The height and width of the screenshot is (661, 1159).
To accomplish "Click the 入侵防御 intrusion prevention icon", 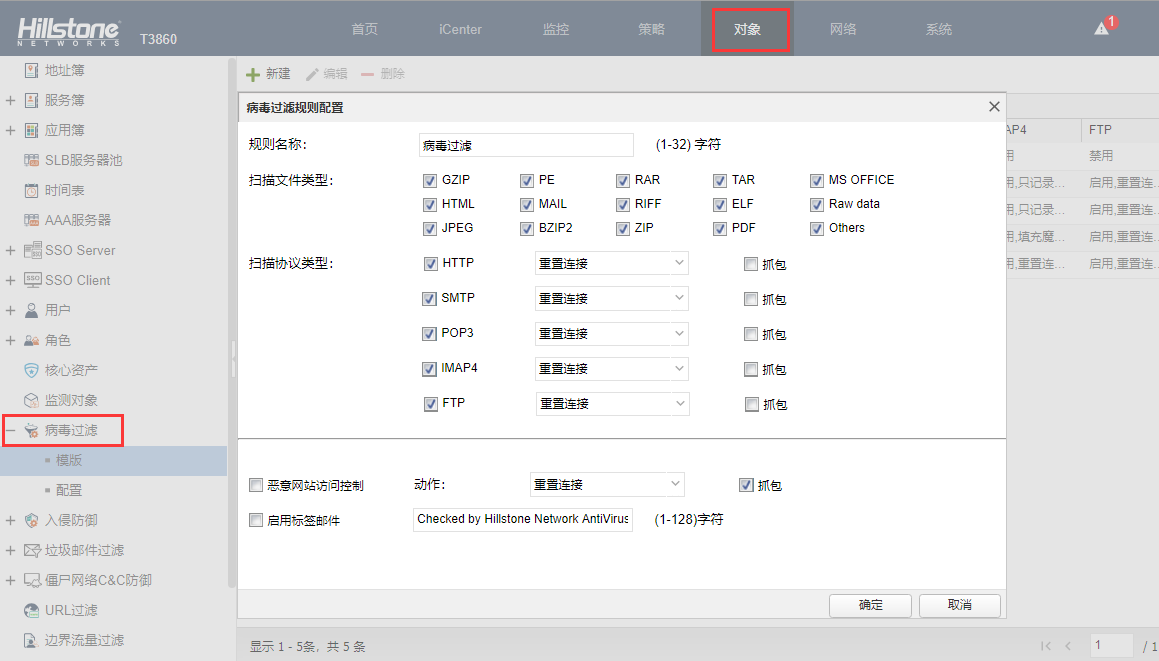I will pos(31,521).
